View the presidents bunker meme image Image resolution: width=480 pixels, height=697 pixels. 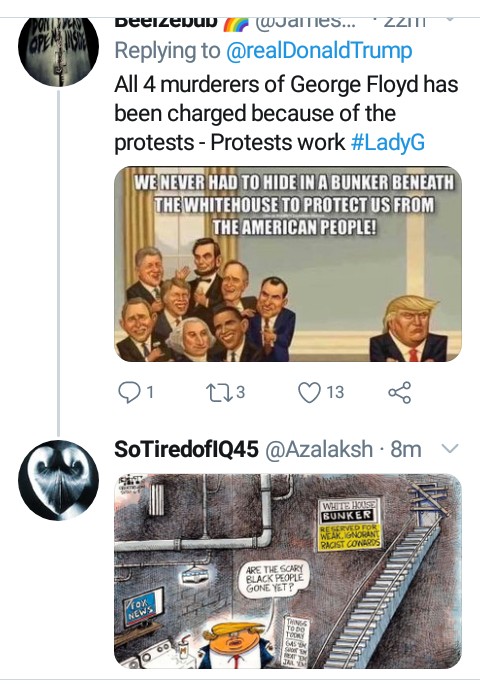pos(288,264)
